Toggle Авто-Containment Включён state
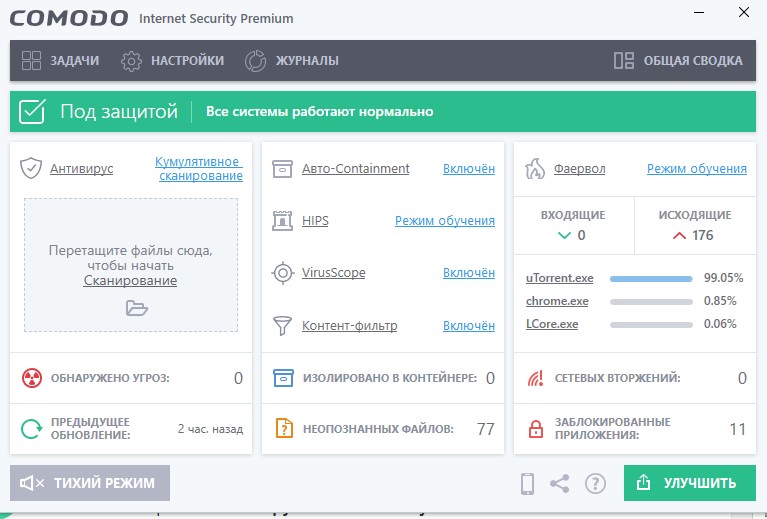 pyautogui.click(x=469, y=169)
